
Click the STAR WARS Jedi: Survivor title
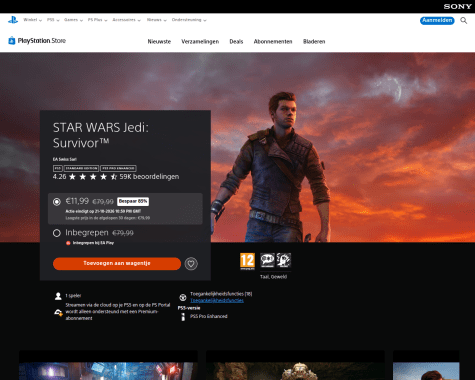pyautogui.click(x=101, y=135)
